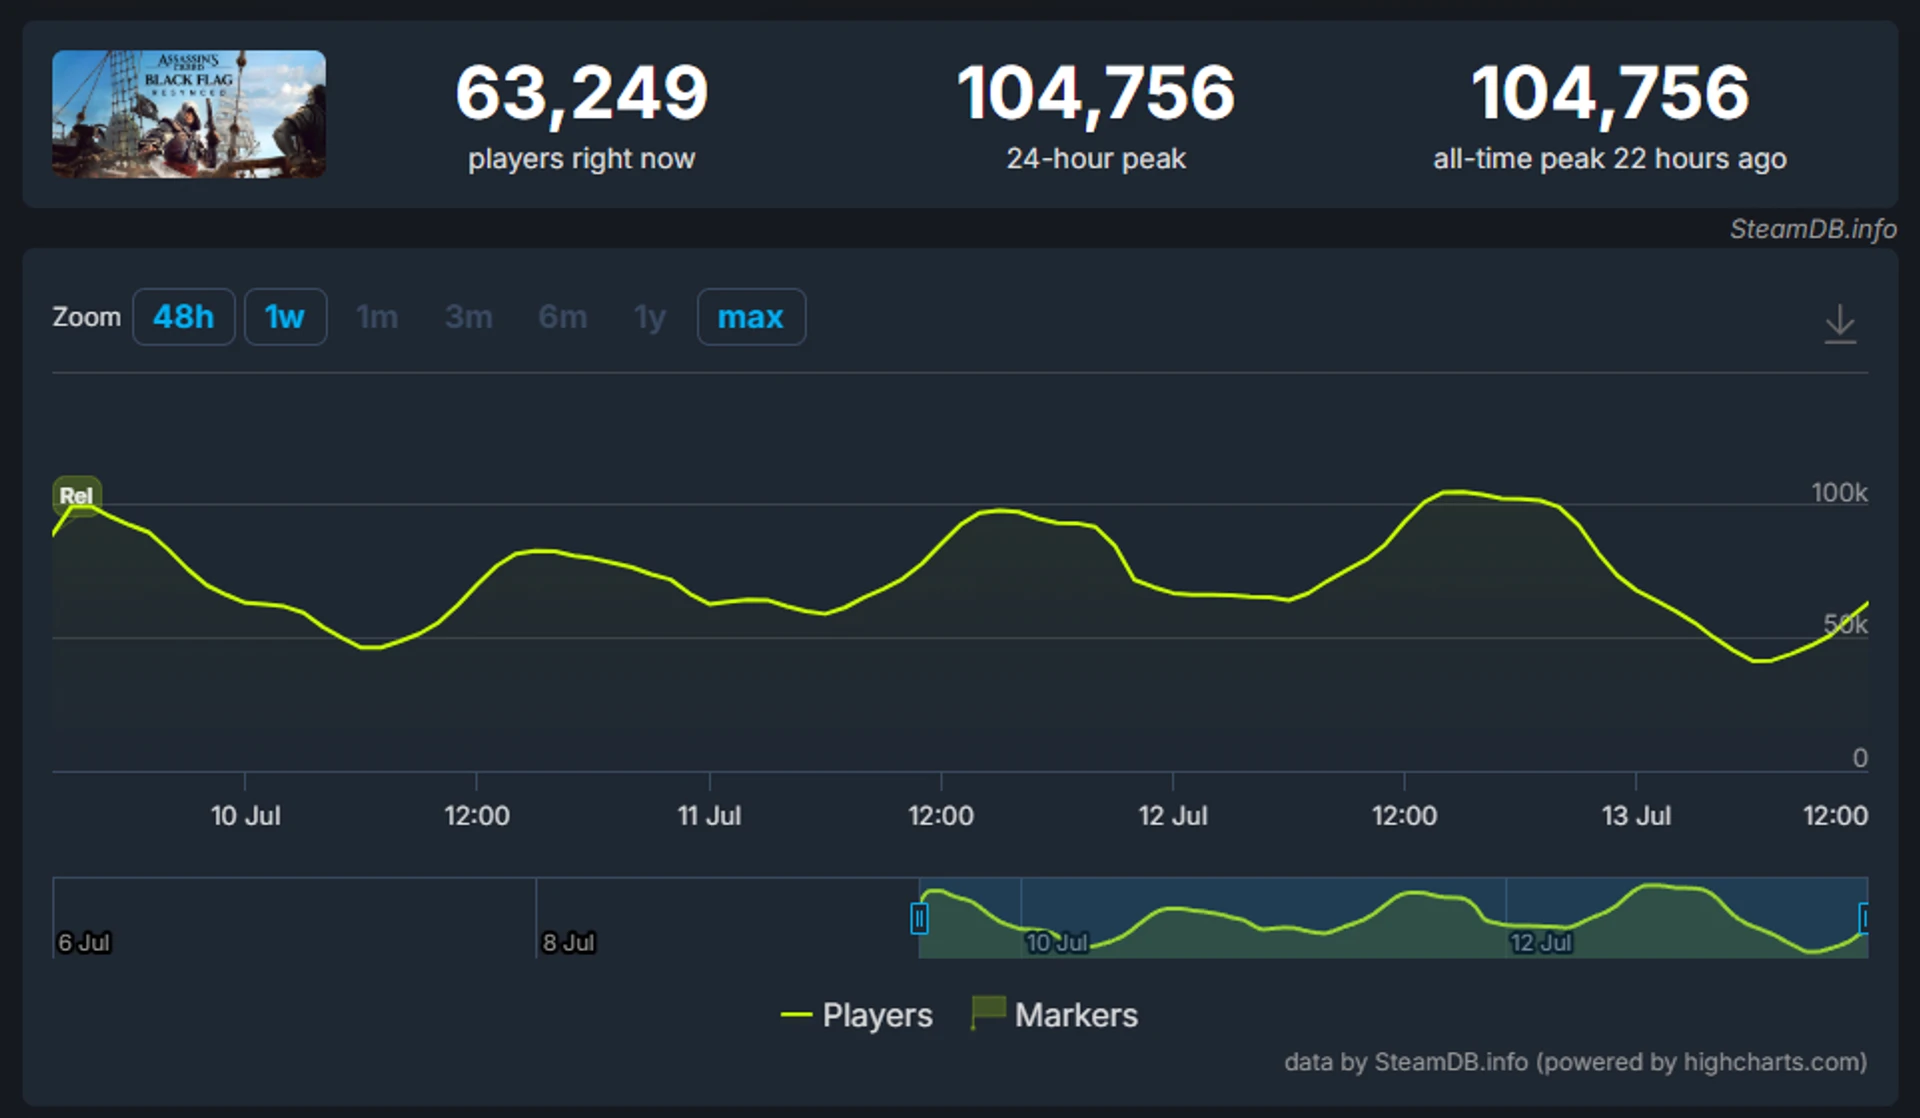Screen dimensions: 1920x1118
Task: Download chart data via the arrow icon
Action: [x=1840, y=324]
